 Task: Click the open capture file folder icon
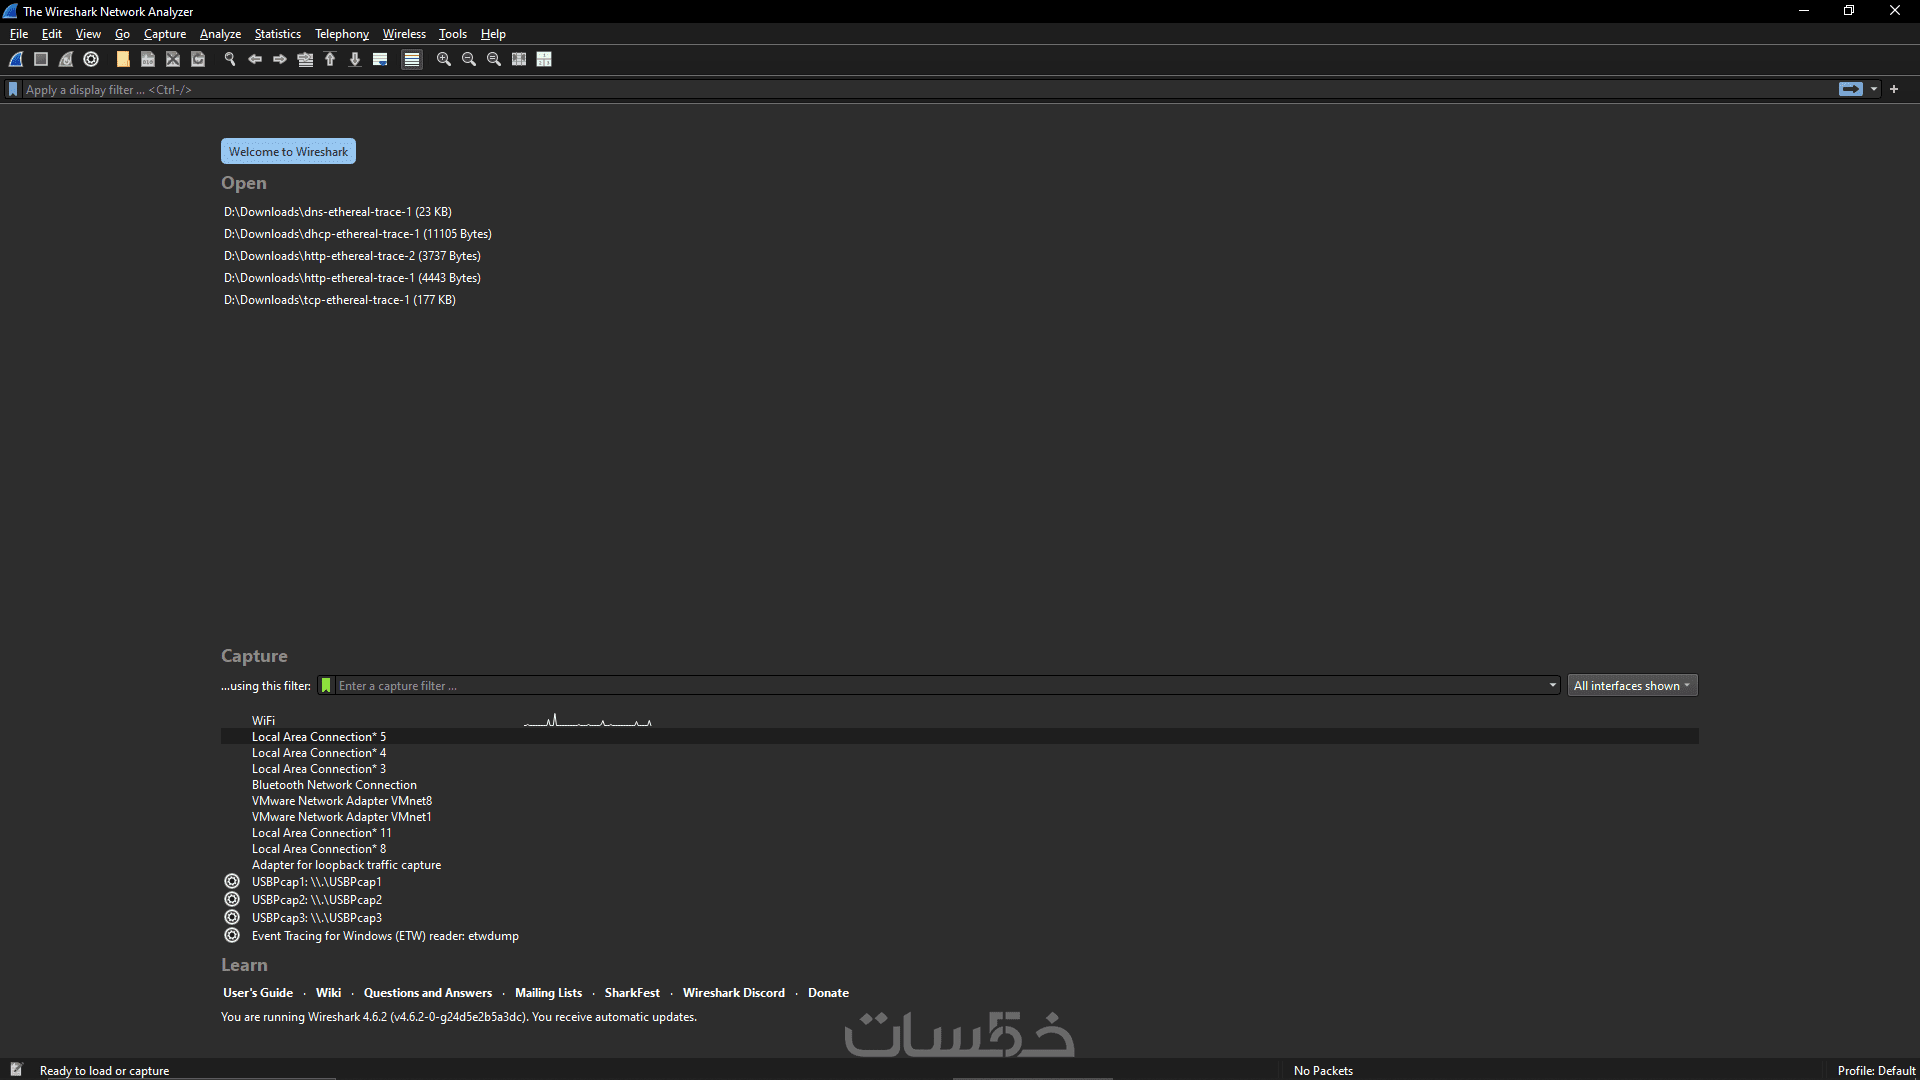123,60
